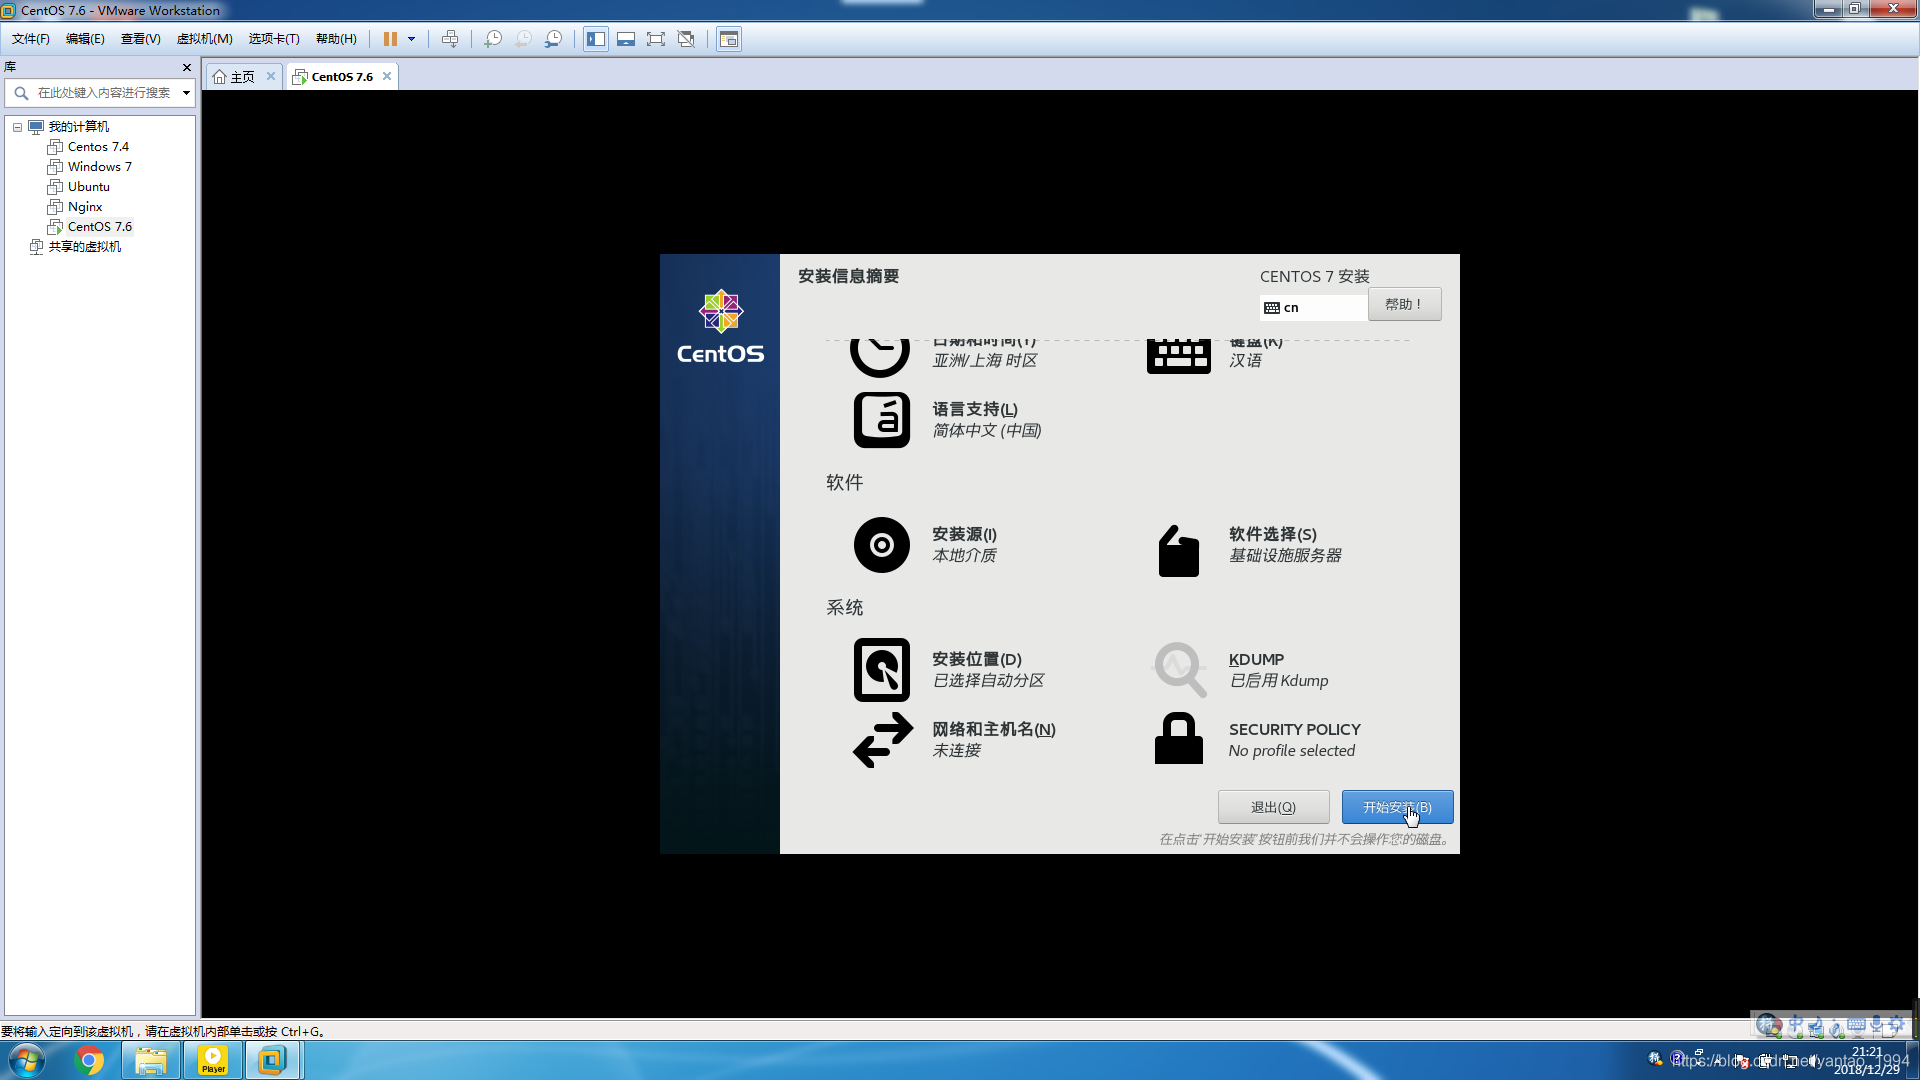
Task: Click the KDUMP settings icon
Action: tap(1179, 669)
